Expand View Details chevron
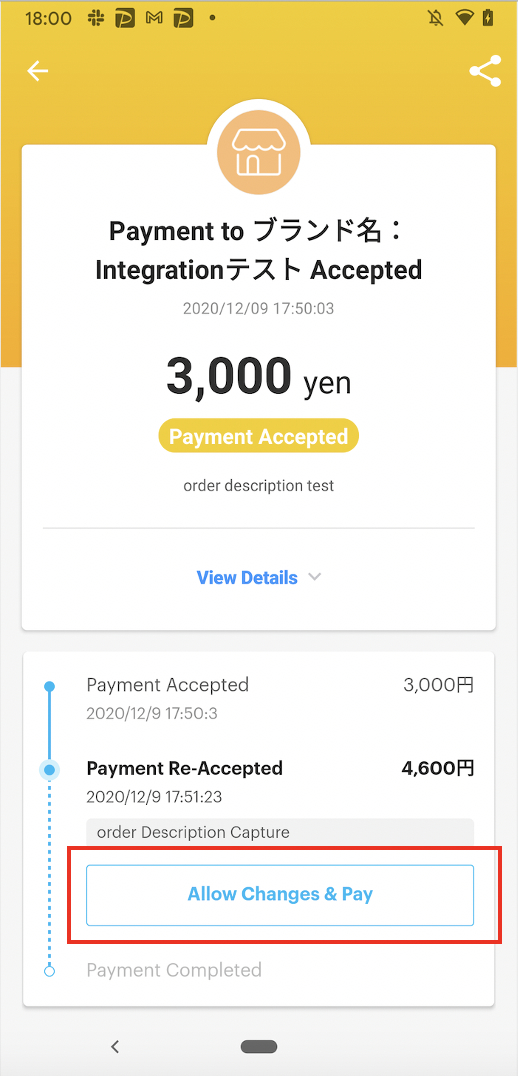The width and height of the screenshot is (518, 1076). pyautogui.click(x=314, y=577)
